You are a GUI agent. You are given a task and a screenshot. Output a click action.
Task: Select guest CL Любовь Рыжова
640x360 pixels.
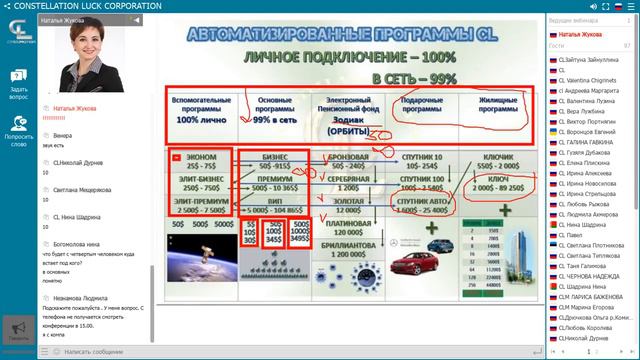(x=584, y=204)
